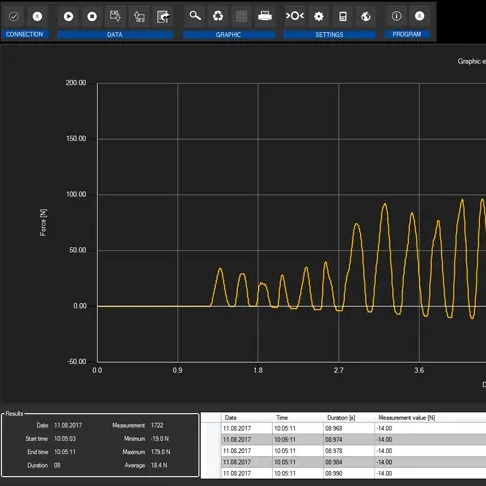
Task: Click the disconnect X icon under Connection
Action: point(37,16)
